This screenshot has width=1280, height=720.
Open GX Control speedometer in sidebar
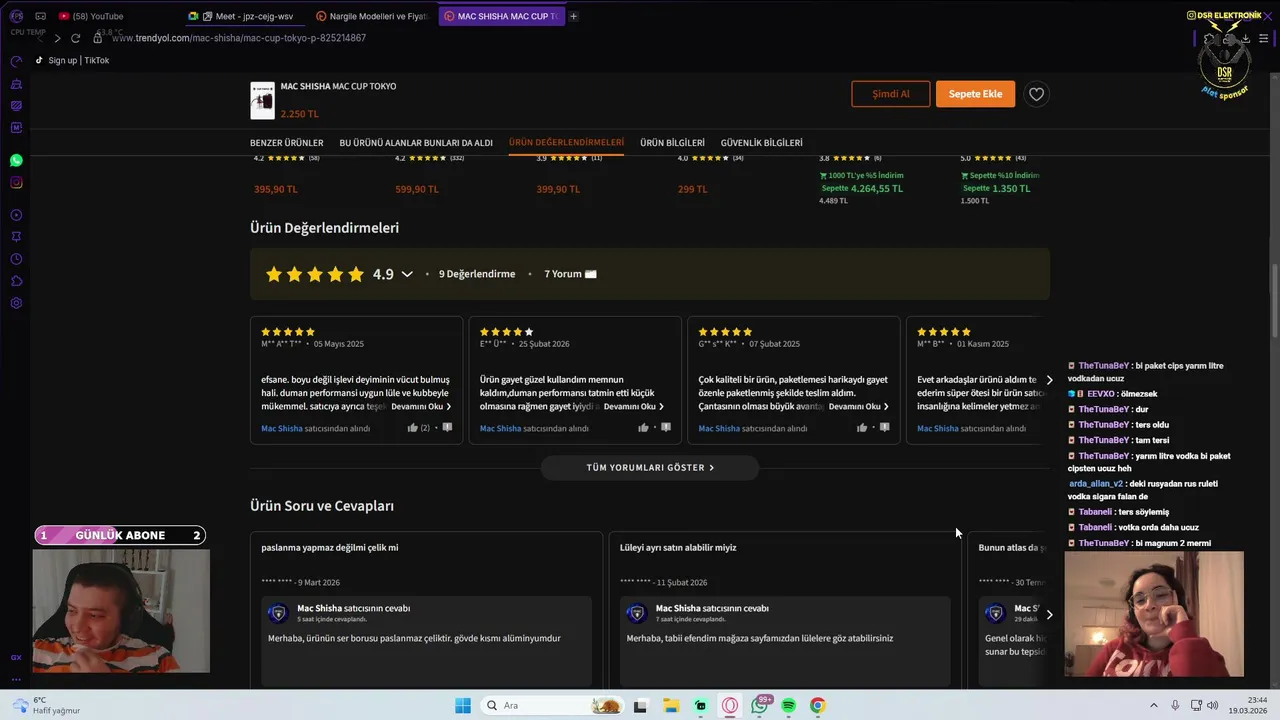[16, 61]
